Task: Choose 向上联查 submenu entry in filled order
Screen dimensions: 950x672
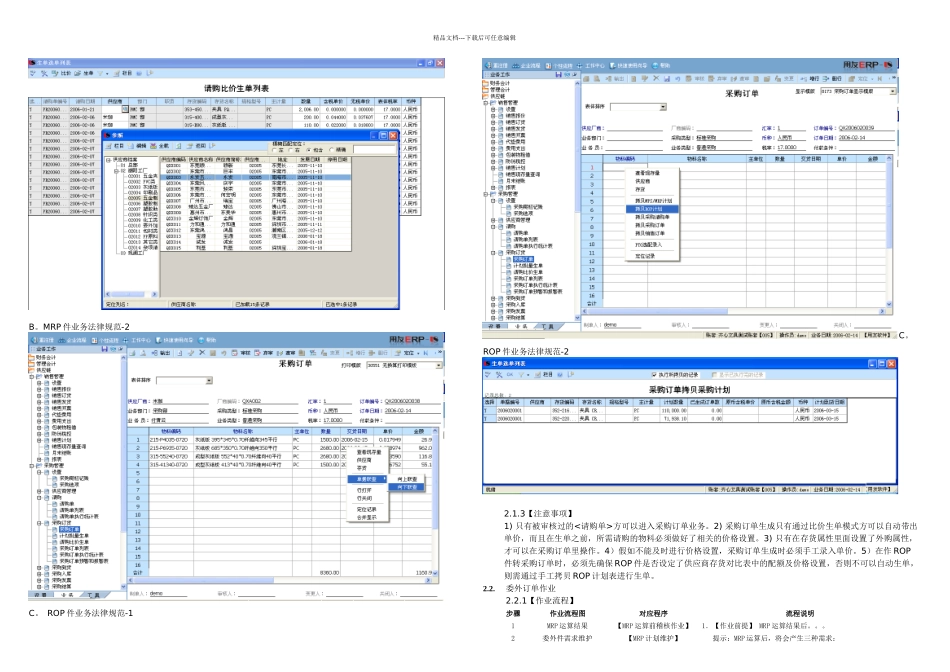Action: (407, 479)
